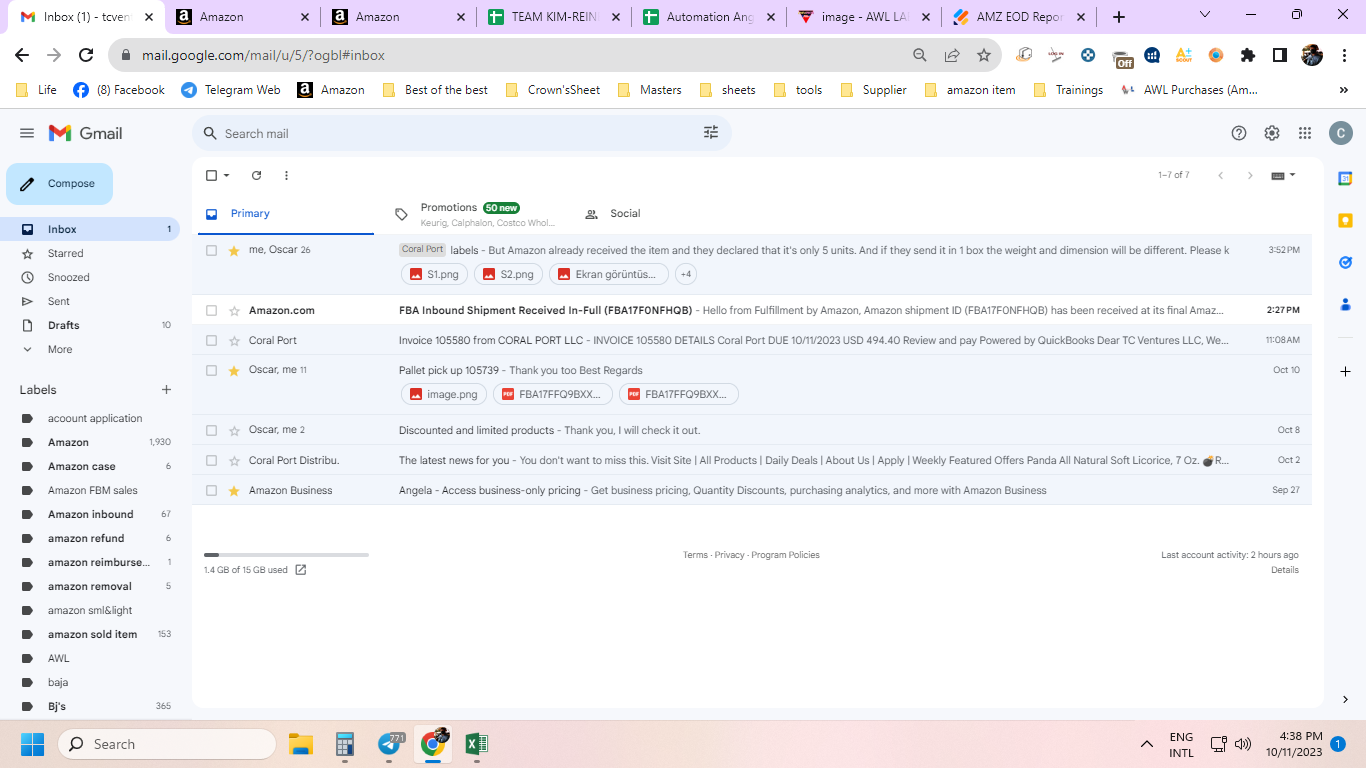Image resolution: width=1366 pixels, height=768 pixels.
Task: Open the input tools keyboard dropdown
Action: click(x=1283, y=175)
